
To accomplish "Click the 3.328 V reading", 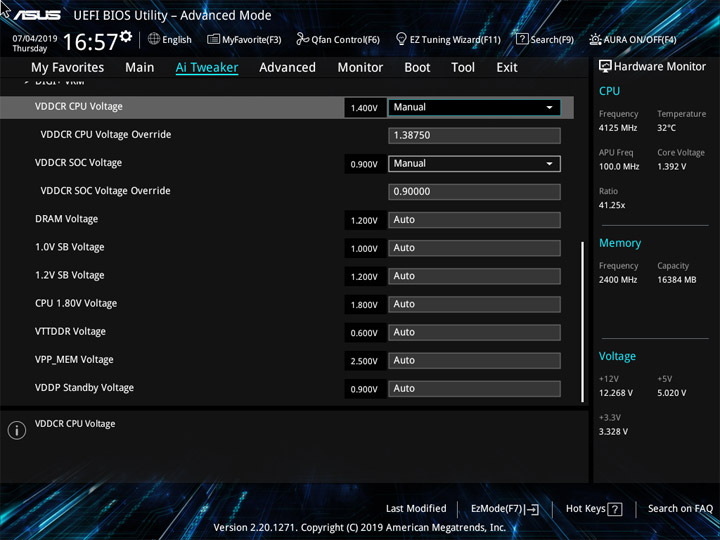I will tap(613, 432).
